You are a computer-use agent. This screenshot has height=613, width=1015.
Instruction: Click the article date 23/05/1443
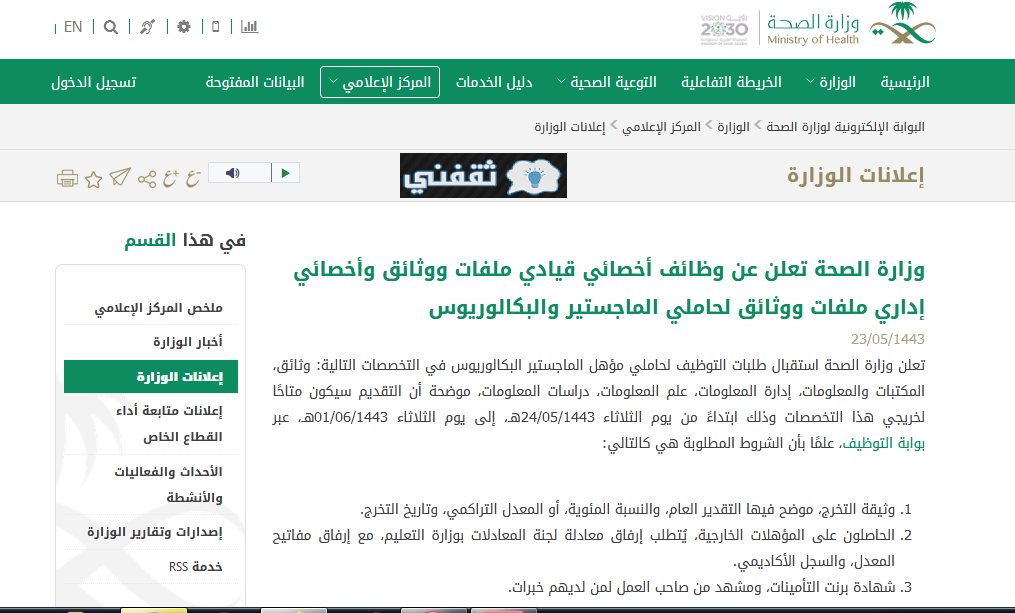(x=887, y=339)
